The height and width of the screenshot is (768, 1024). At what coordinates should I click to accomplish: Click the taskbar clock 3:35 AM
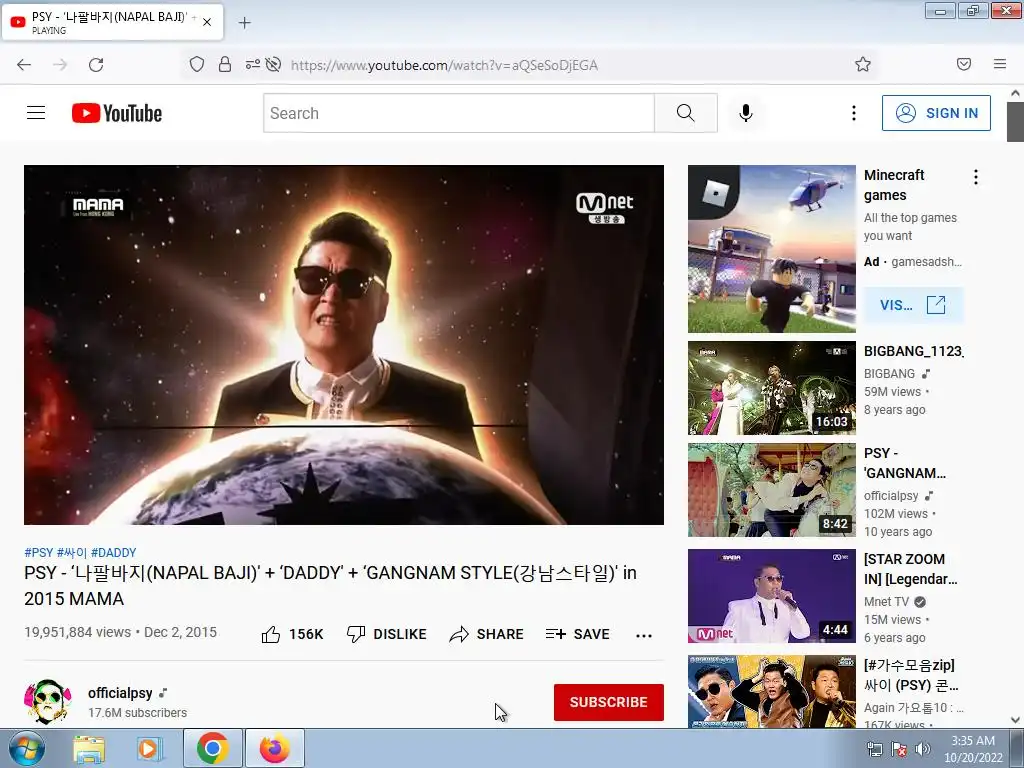coord(973,749)
